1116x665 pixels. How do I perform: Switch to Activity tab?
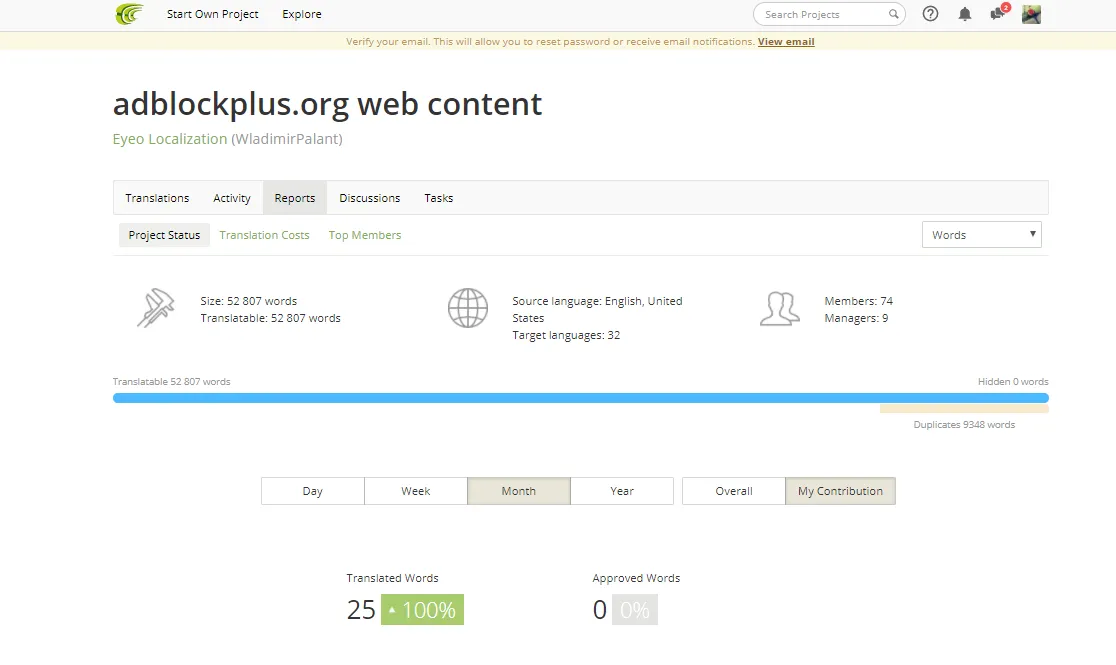pos(232,198)
